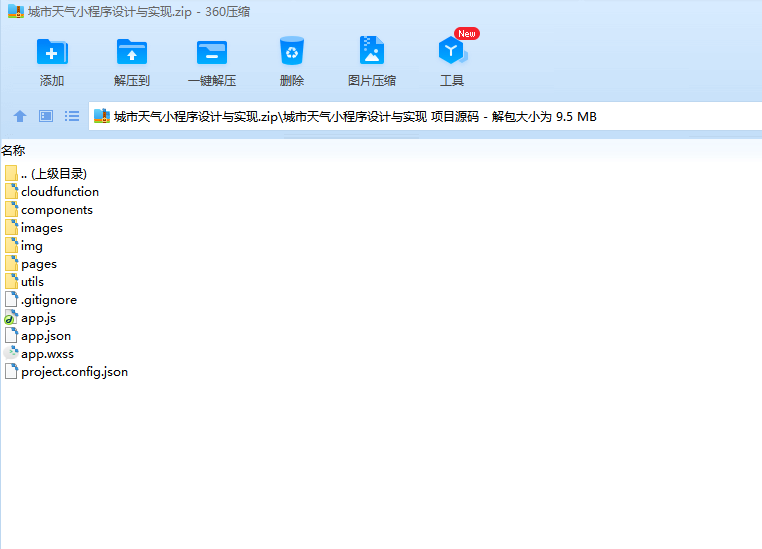762x549 pixels.
Task: Click the 删除 (Delete) trash icon
Action: click(292, 51)
